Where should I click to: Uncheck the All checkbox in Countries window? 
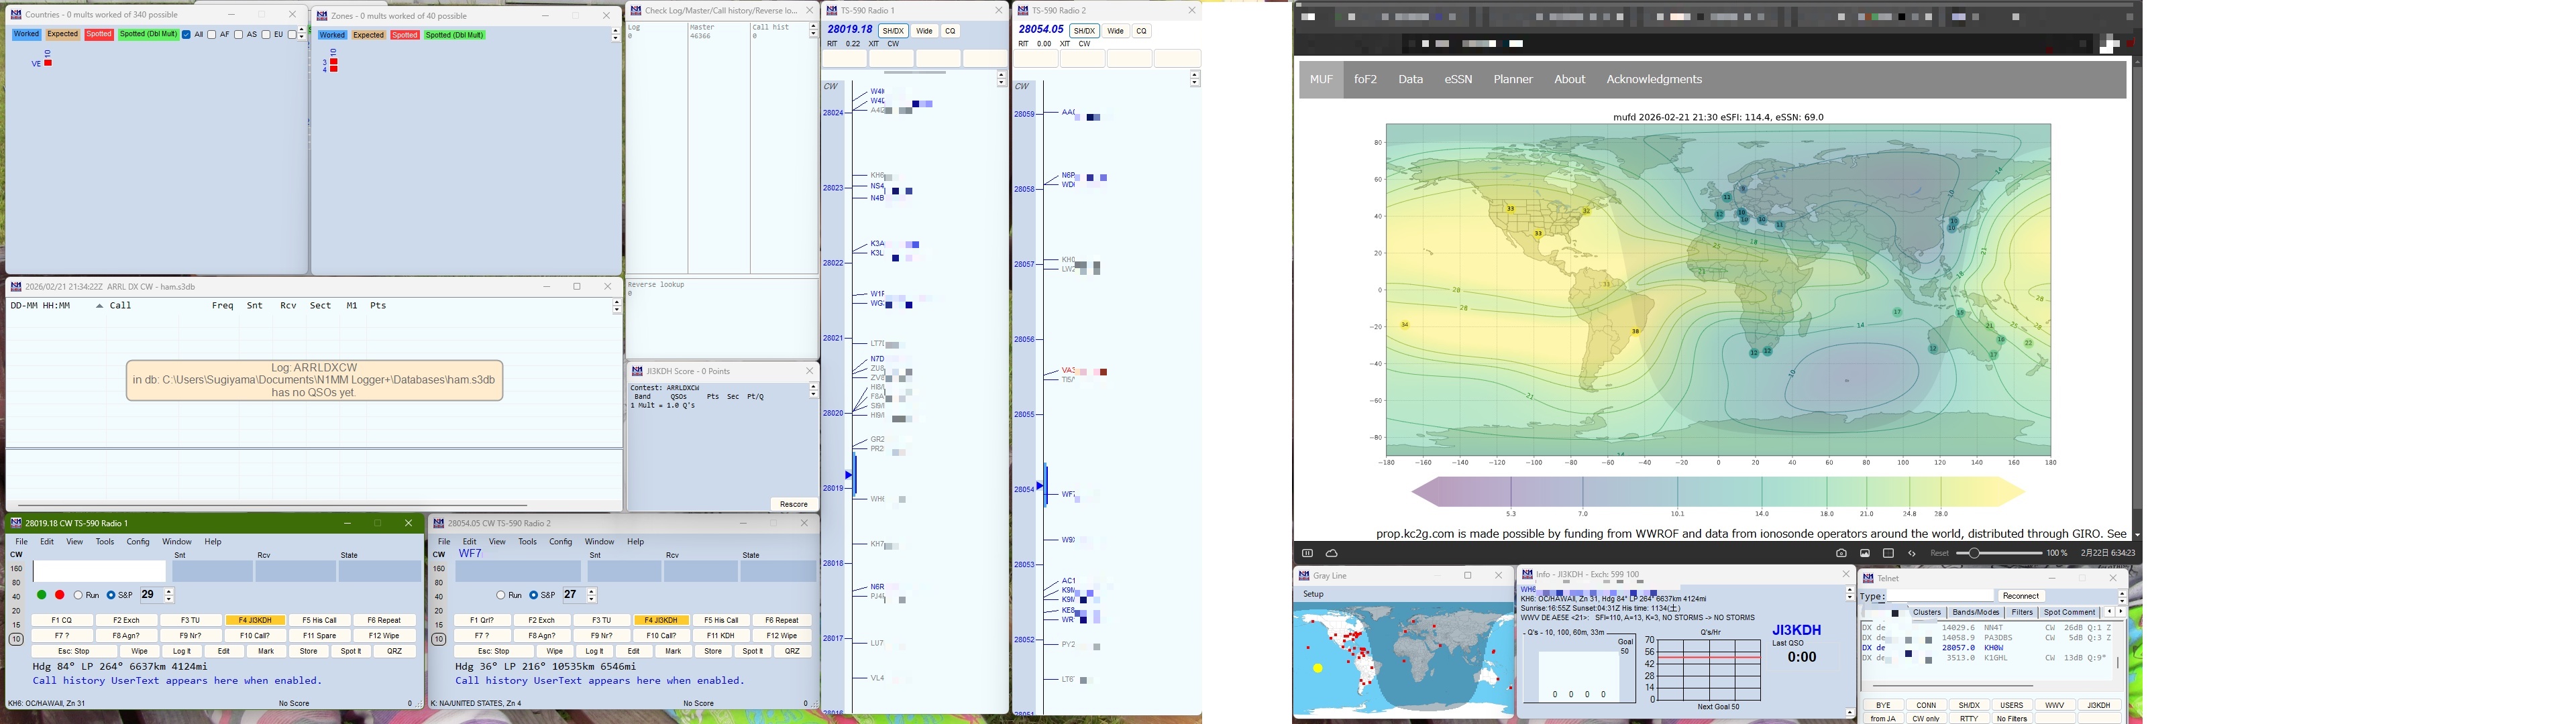tap(187, 35)
